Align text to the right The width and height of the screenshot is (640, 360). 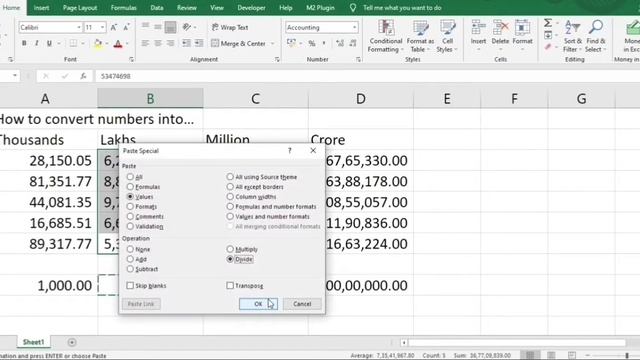tap(171, 43)
